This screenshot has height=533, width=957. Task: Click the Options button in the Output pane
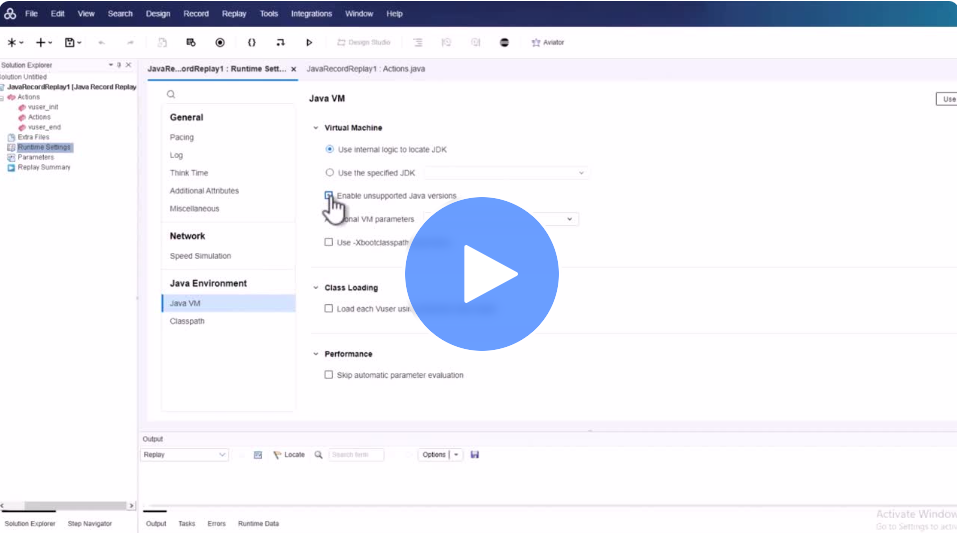click(434, 455)
